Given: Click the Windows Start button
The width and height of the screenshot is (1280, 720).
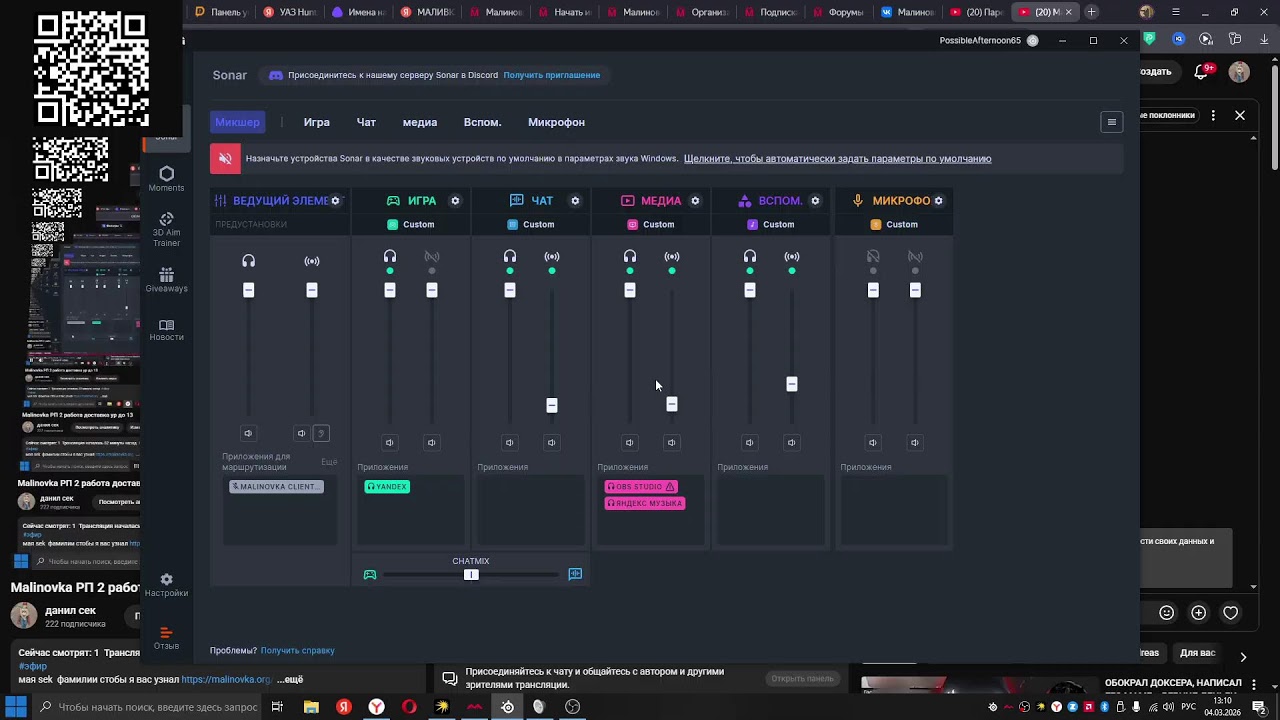Looking at the screenshot, I should [15, 707].
